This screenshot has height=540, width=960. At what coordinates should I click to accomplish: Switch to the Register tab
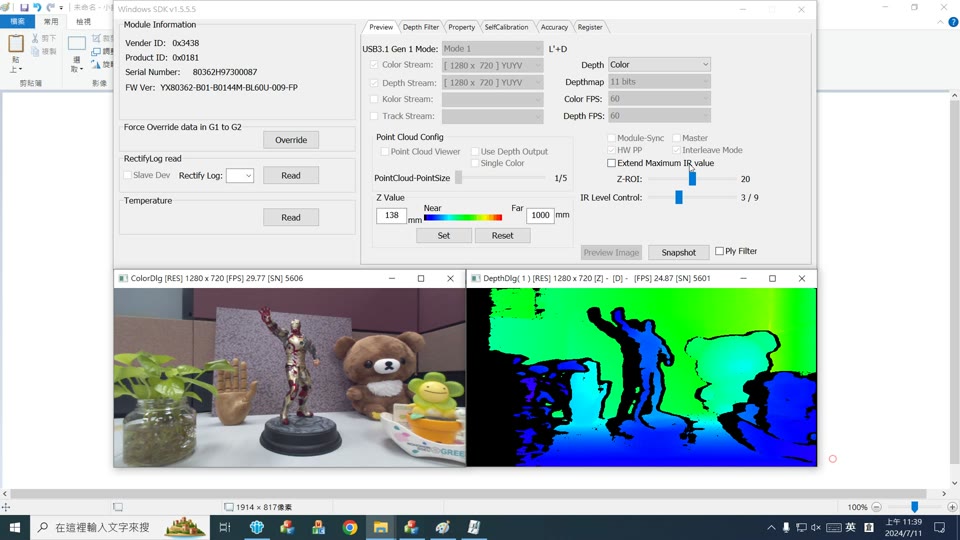pyautogui.click(x=590, y=27)
